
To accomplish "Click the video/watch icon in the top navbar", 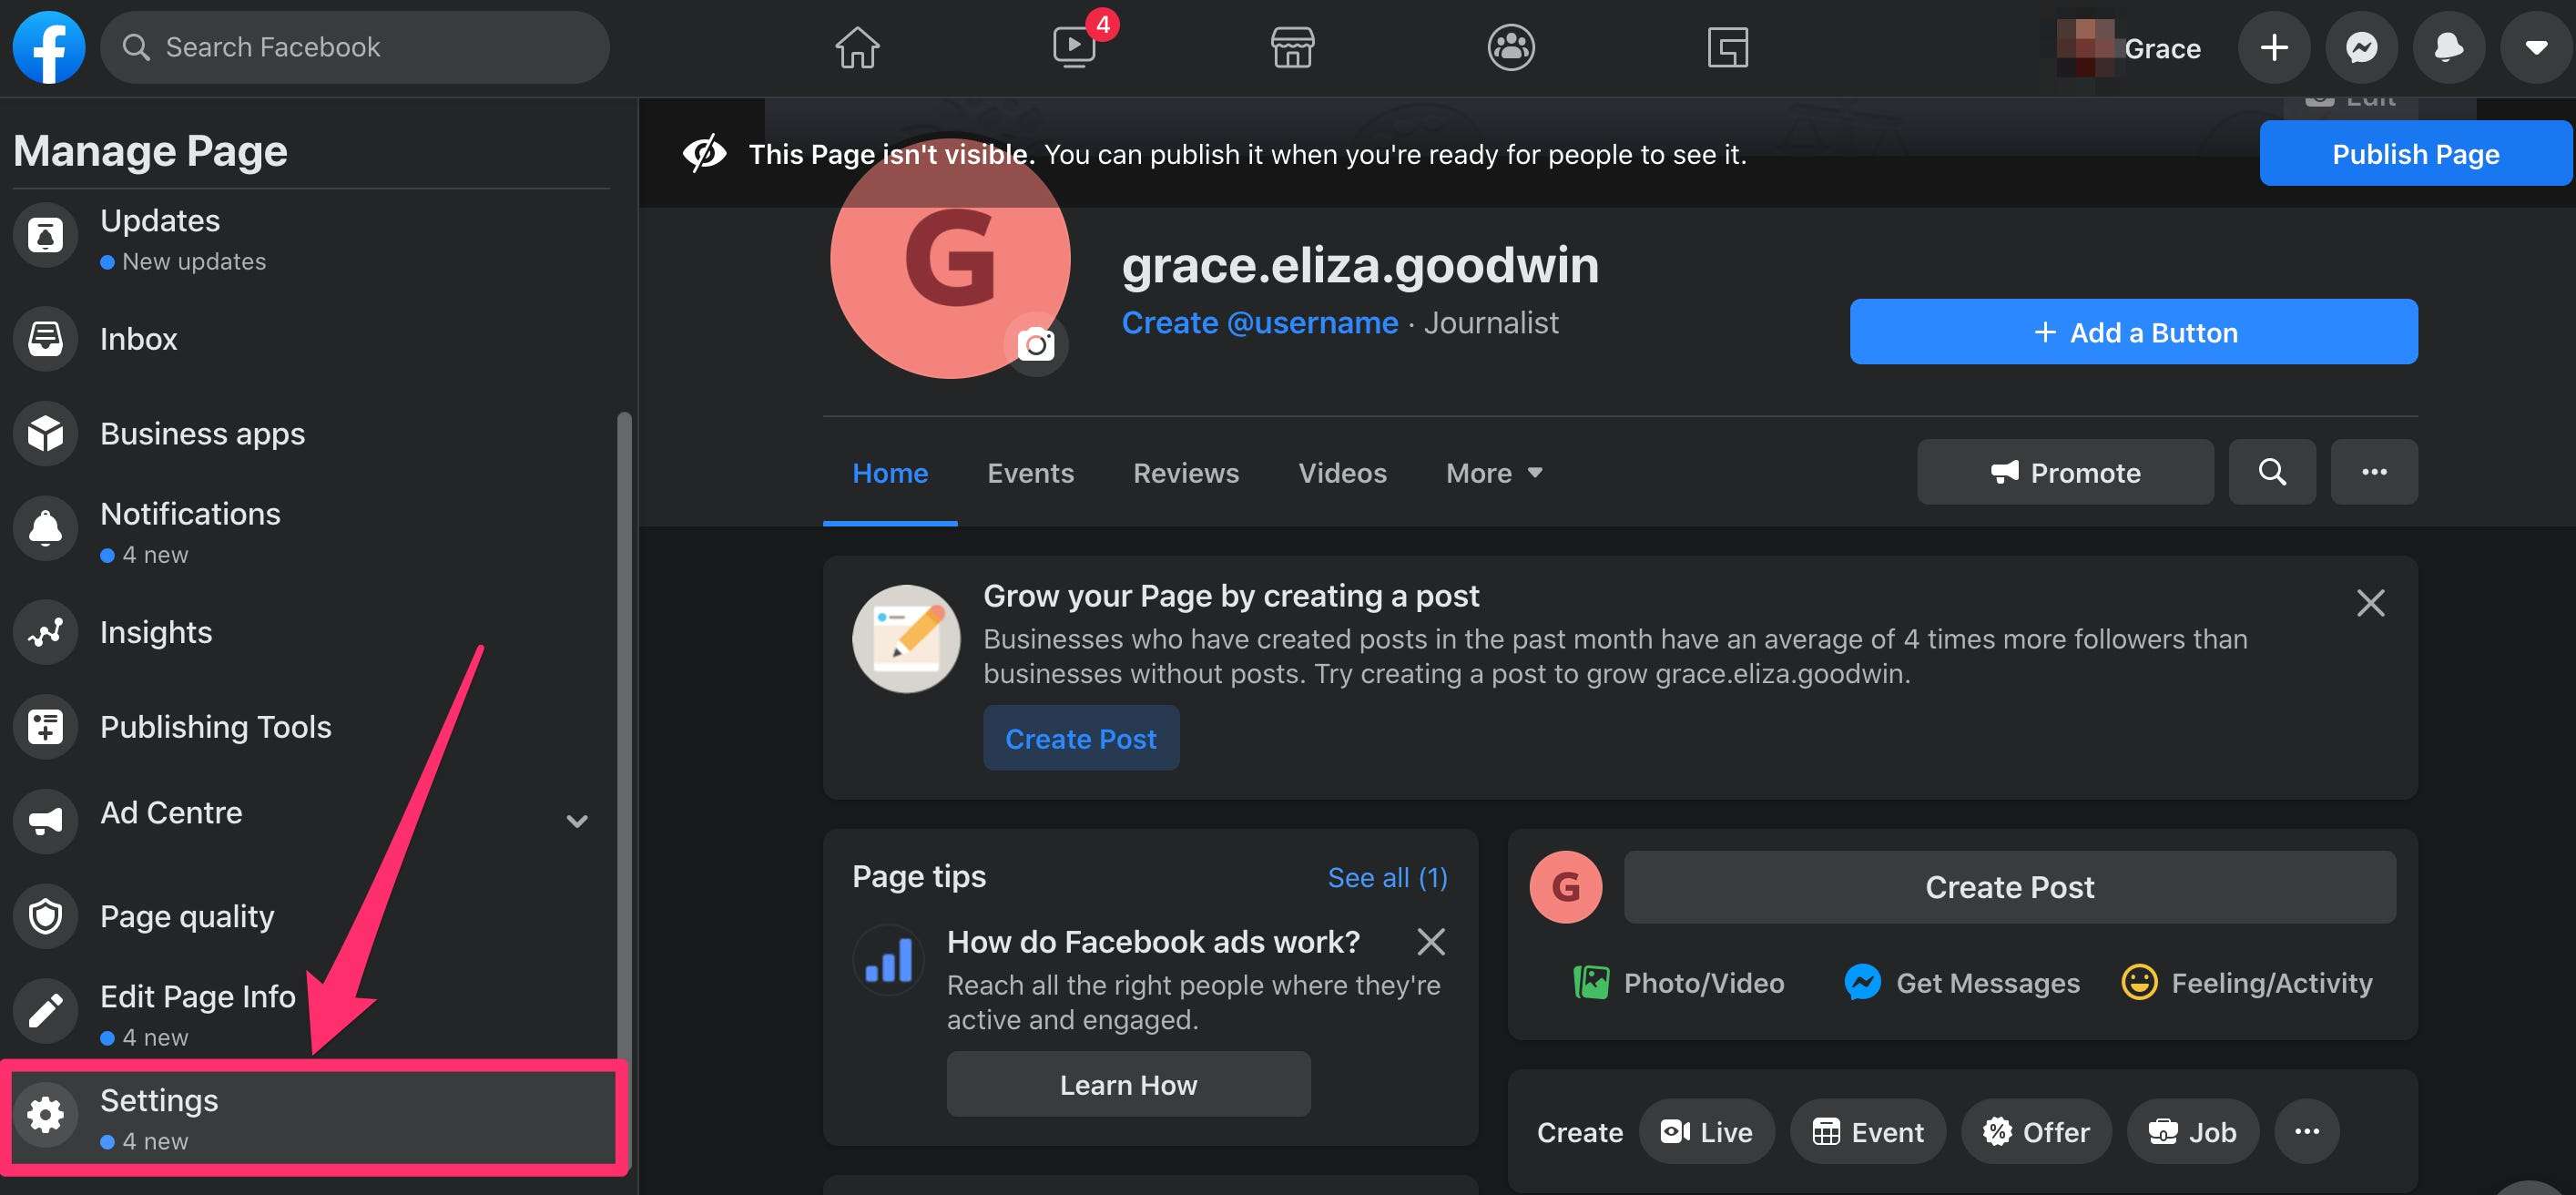I will click(1073, 46).
